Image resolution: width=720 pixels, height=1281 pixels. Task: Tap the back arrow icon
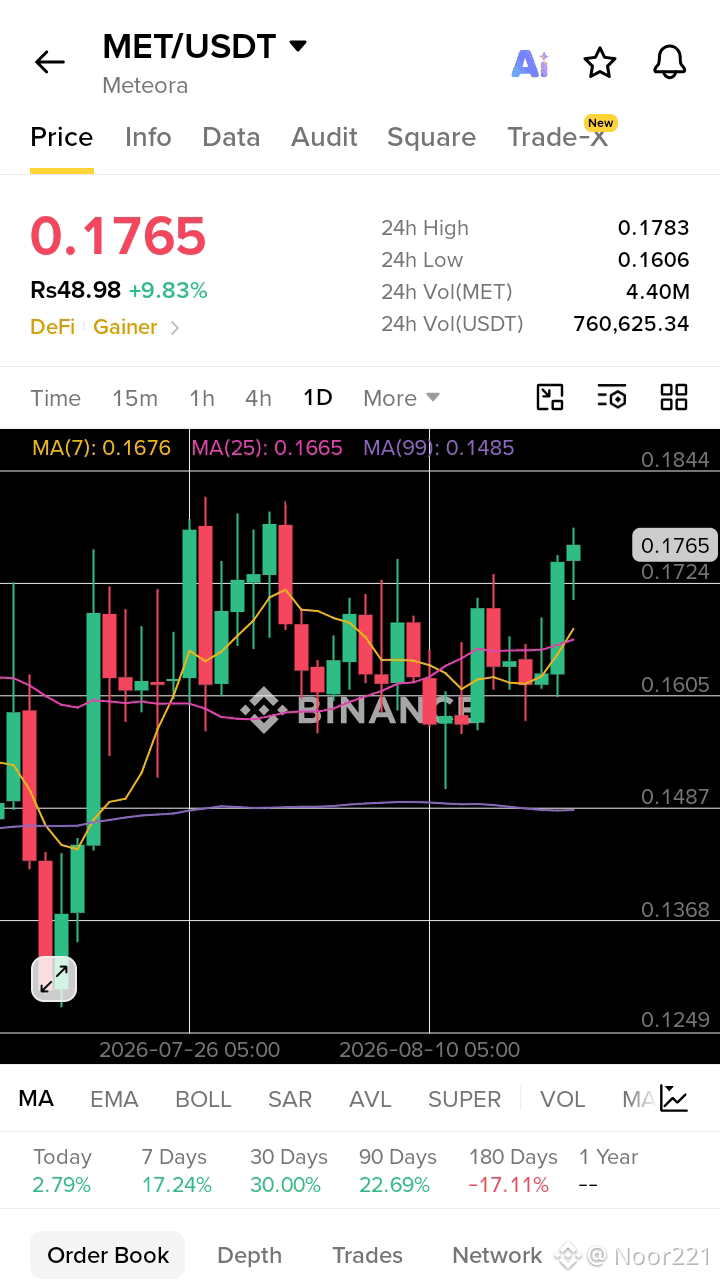pyautogui.click(x=49, y=63)
